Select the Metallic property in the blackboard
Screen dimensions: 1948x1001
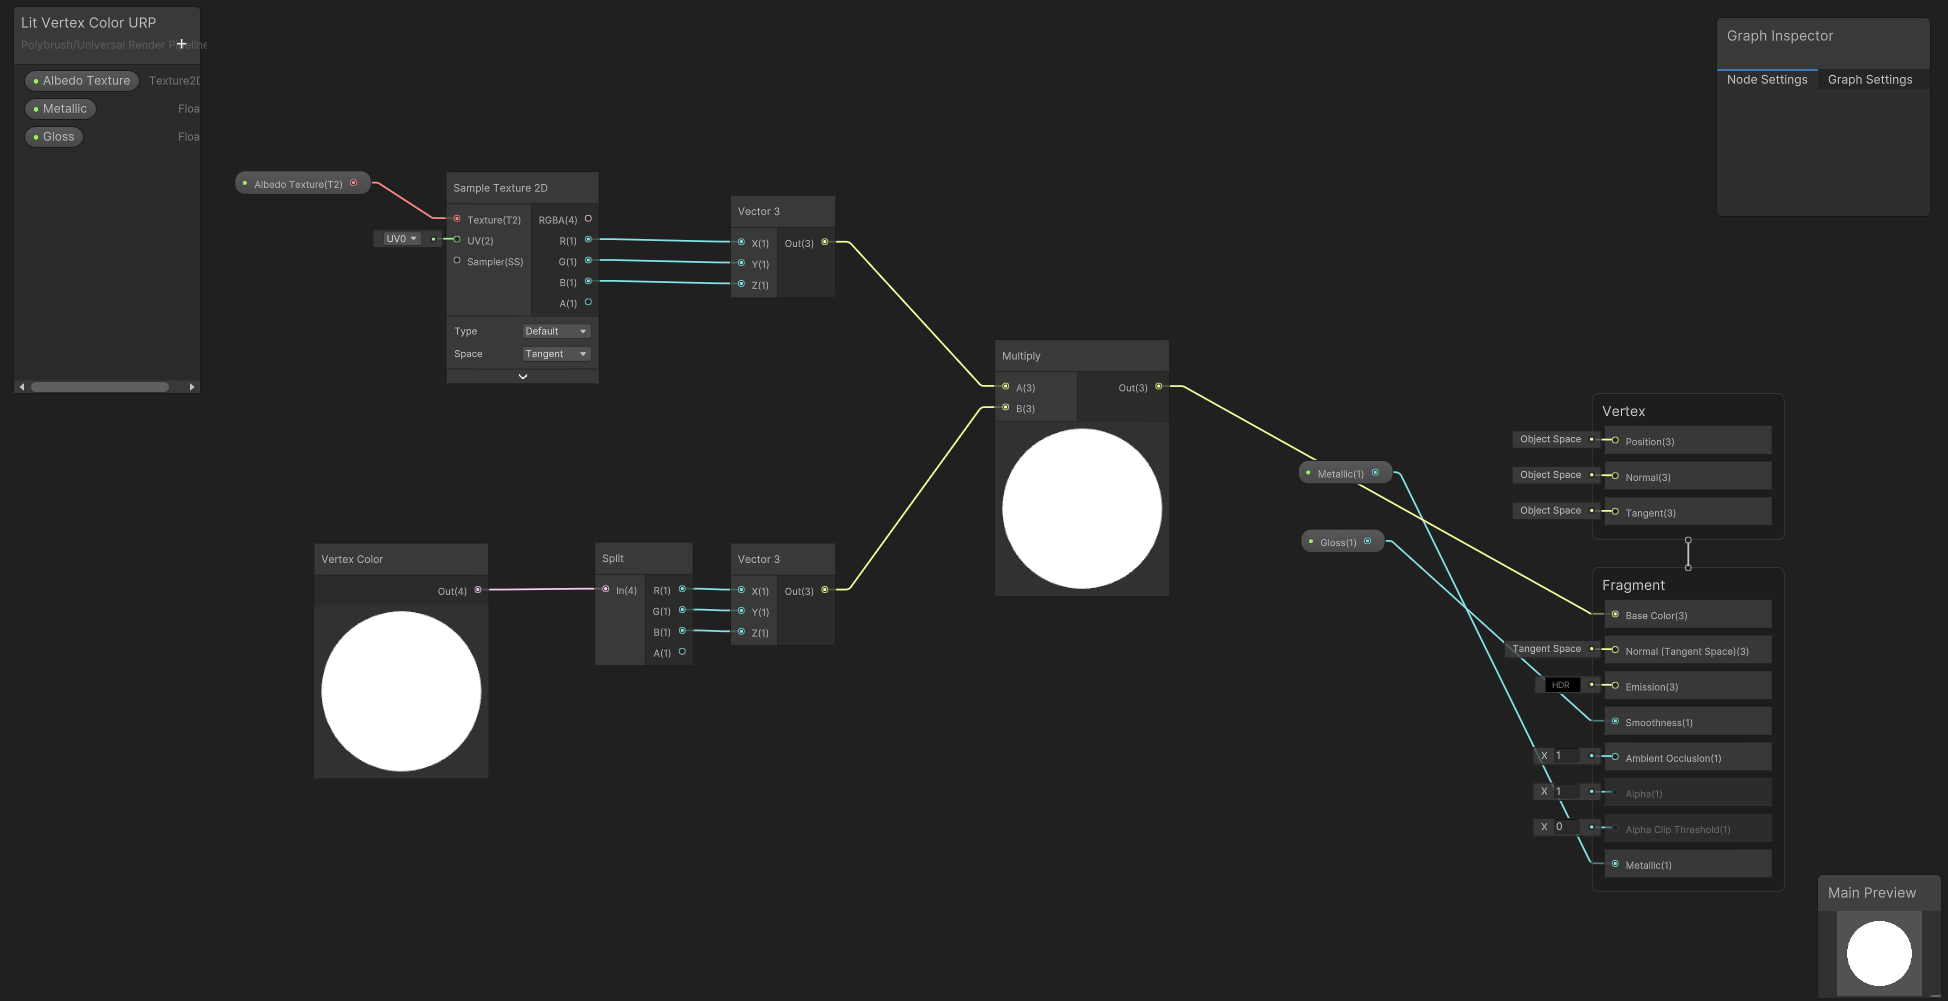(60, 108)
